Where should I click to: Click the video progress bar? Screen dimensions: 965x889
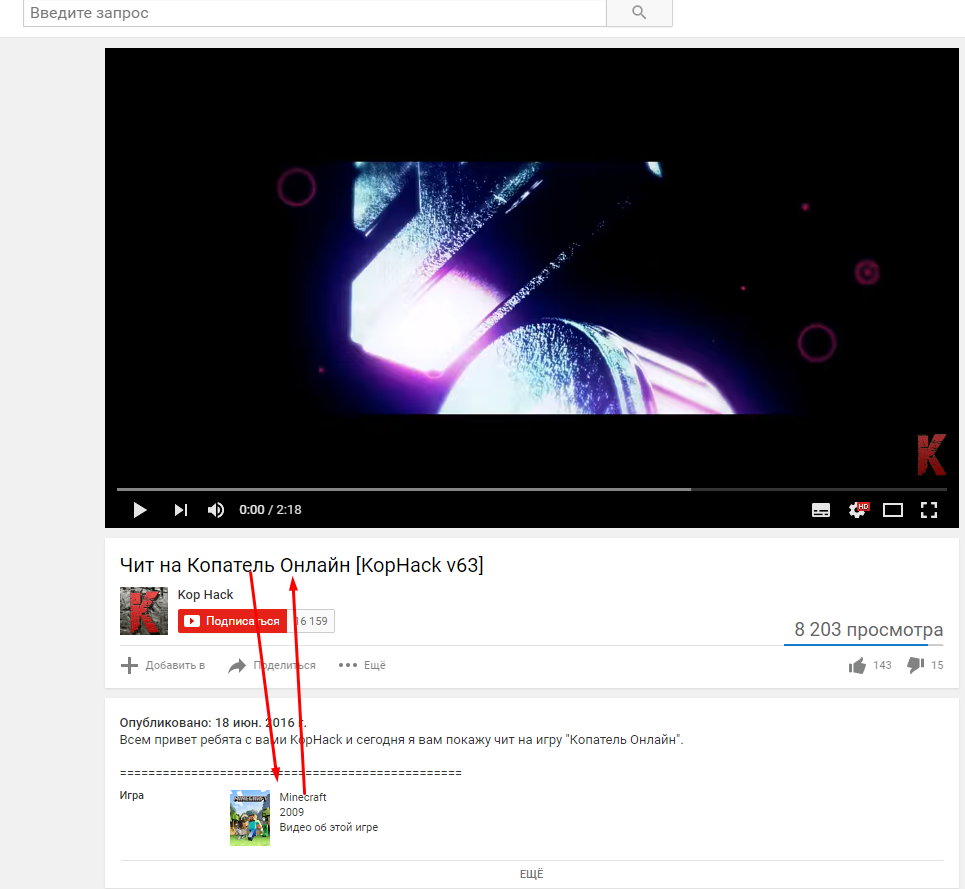[x=532, y=490]
